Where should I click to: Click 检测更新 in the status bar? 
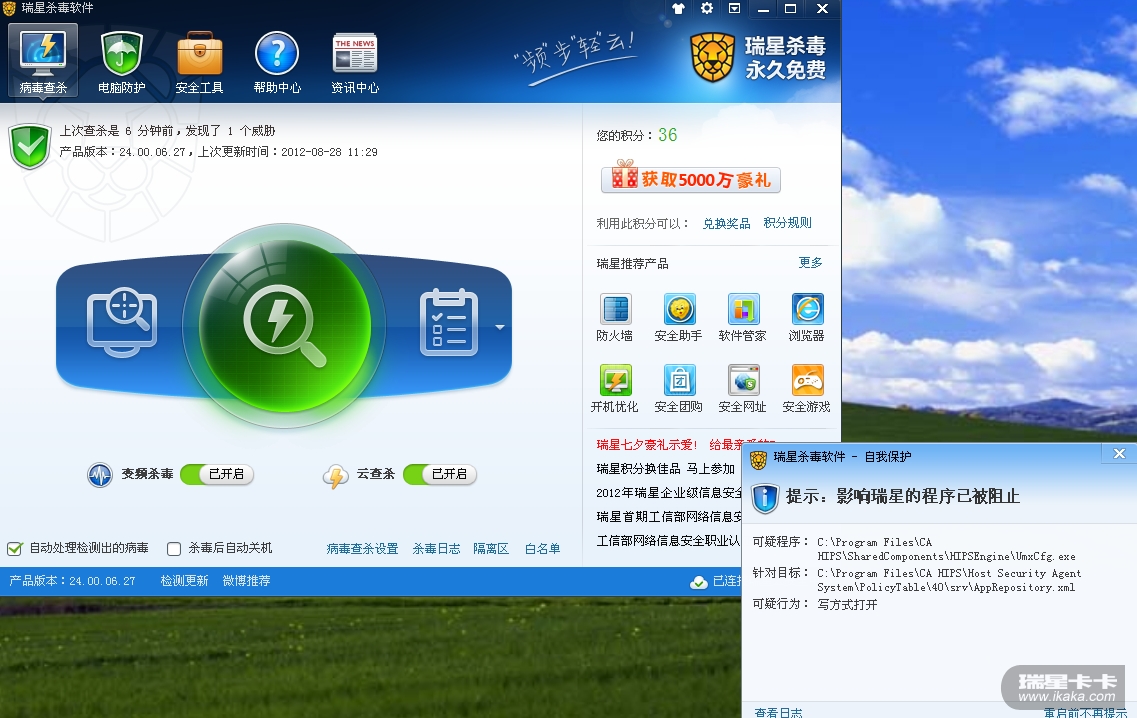(184, 581)
